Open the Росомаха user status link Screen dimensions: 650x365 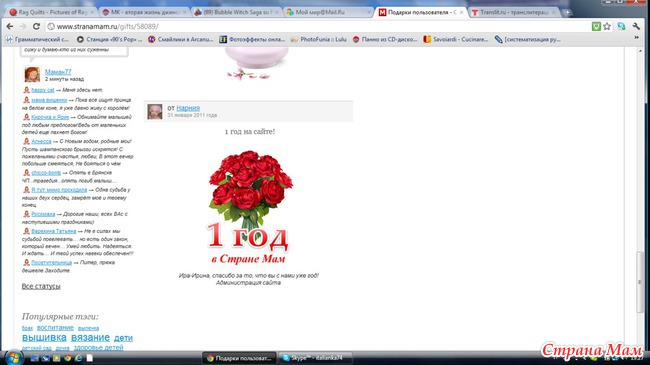click(43, 214)
